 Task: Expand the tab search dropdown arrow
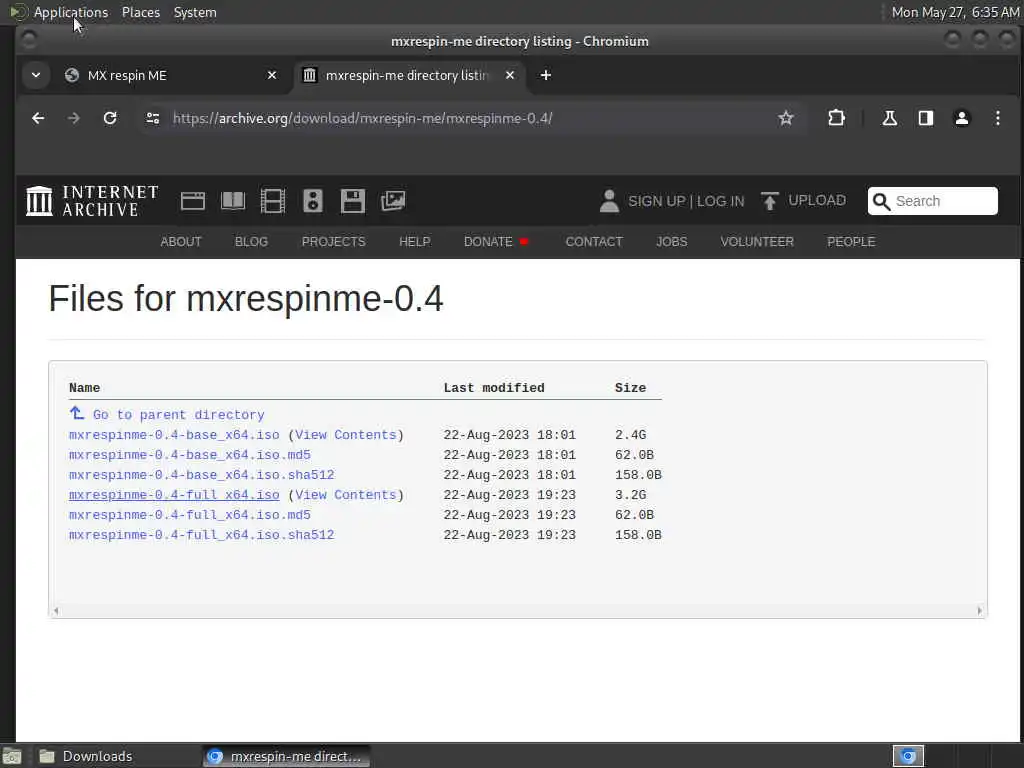pos(36,75)
